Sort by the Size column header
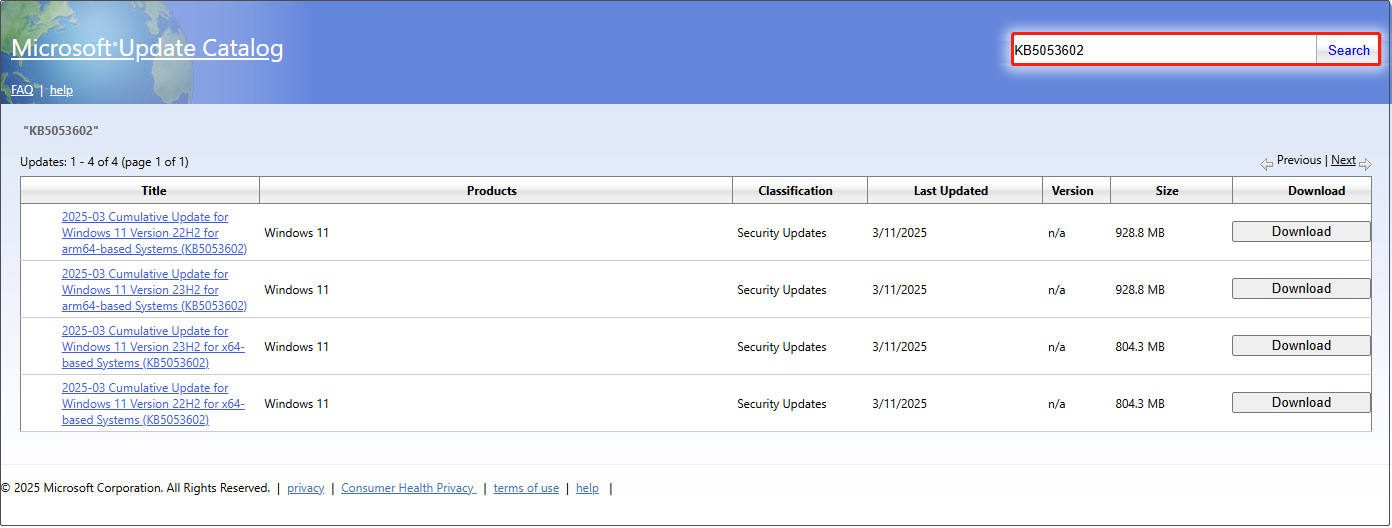The height and width of the screenshot is (528, 1392). pos(1171,190)
